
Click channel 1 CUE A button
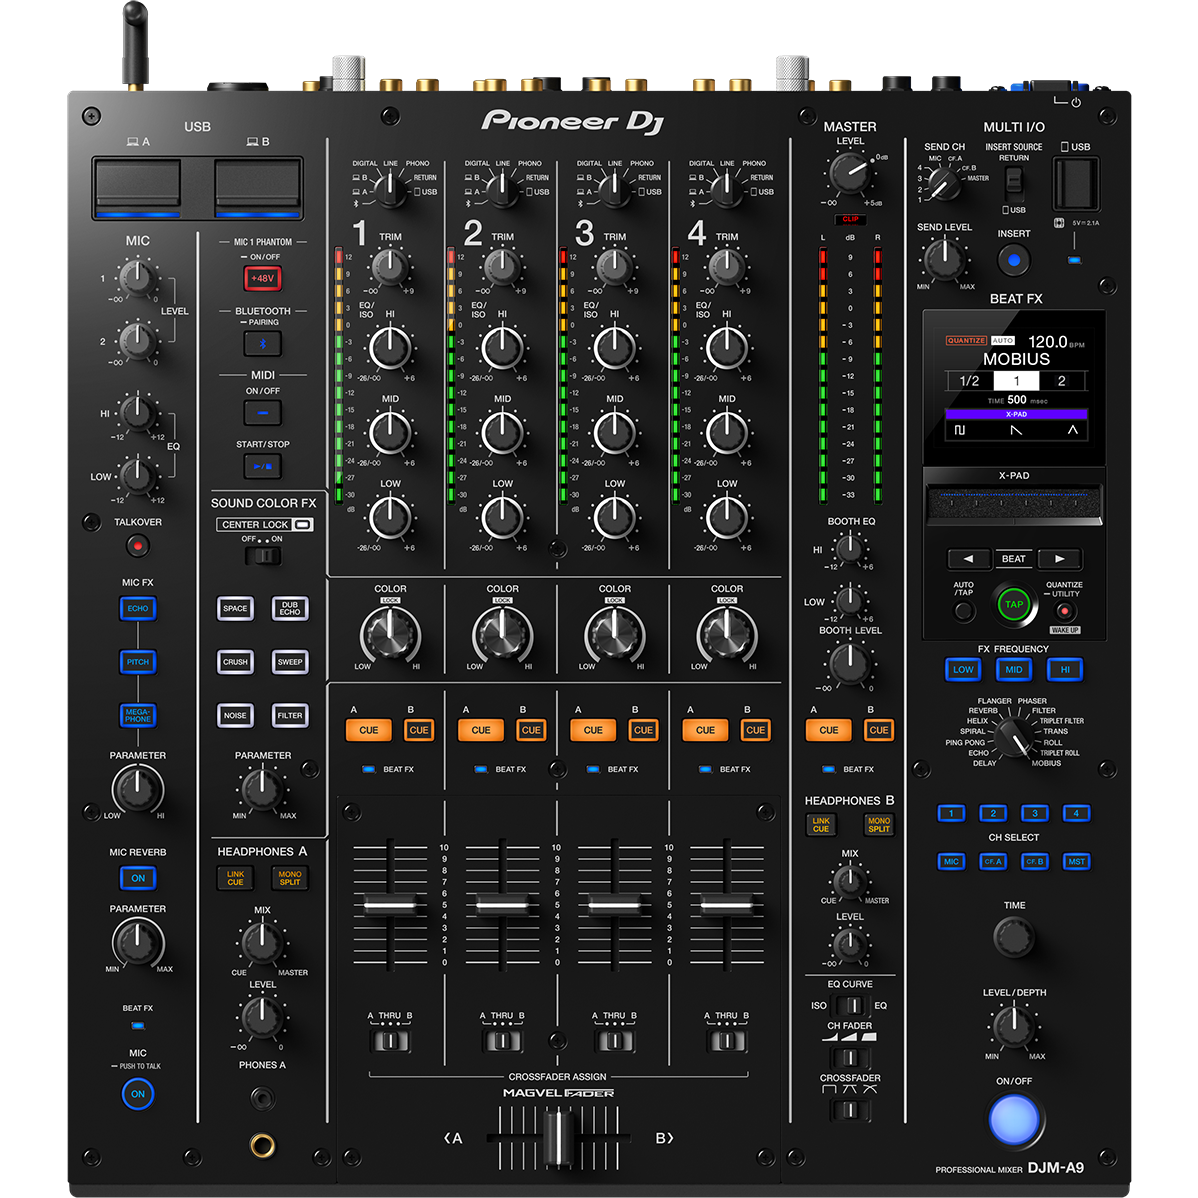click(x=369, y=730)
